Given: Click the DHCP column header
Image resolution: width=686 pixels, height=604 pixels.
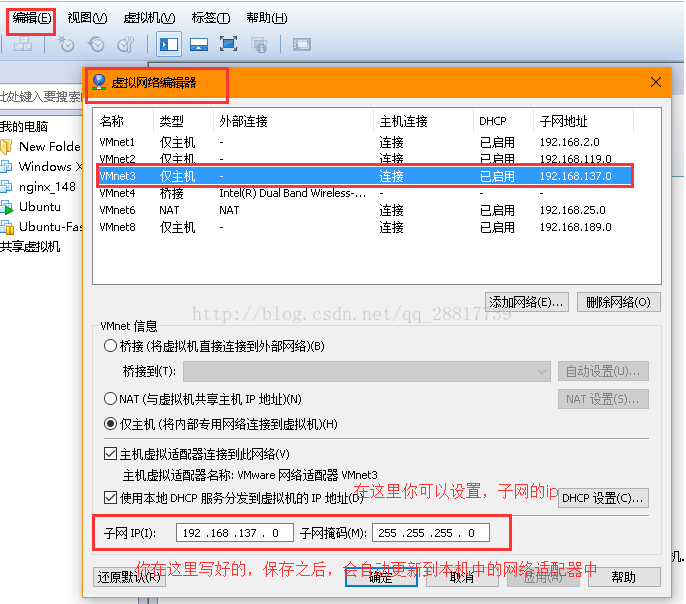Looking at the screenshot, I should pos(504,121).
